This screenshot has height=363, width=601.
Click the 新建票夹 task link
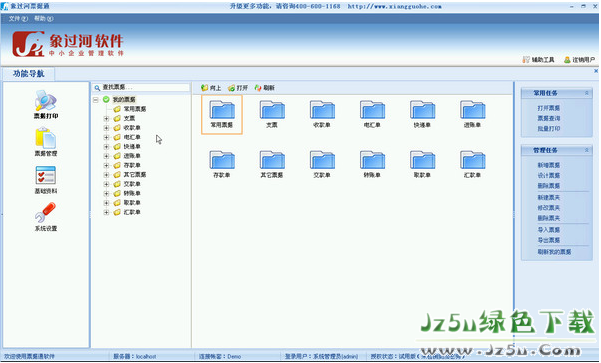548,198
